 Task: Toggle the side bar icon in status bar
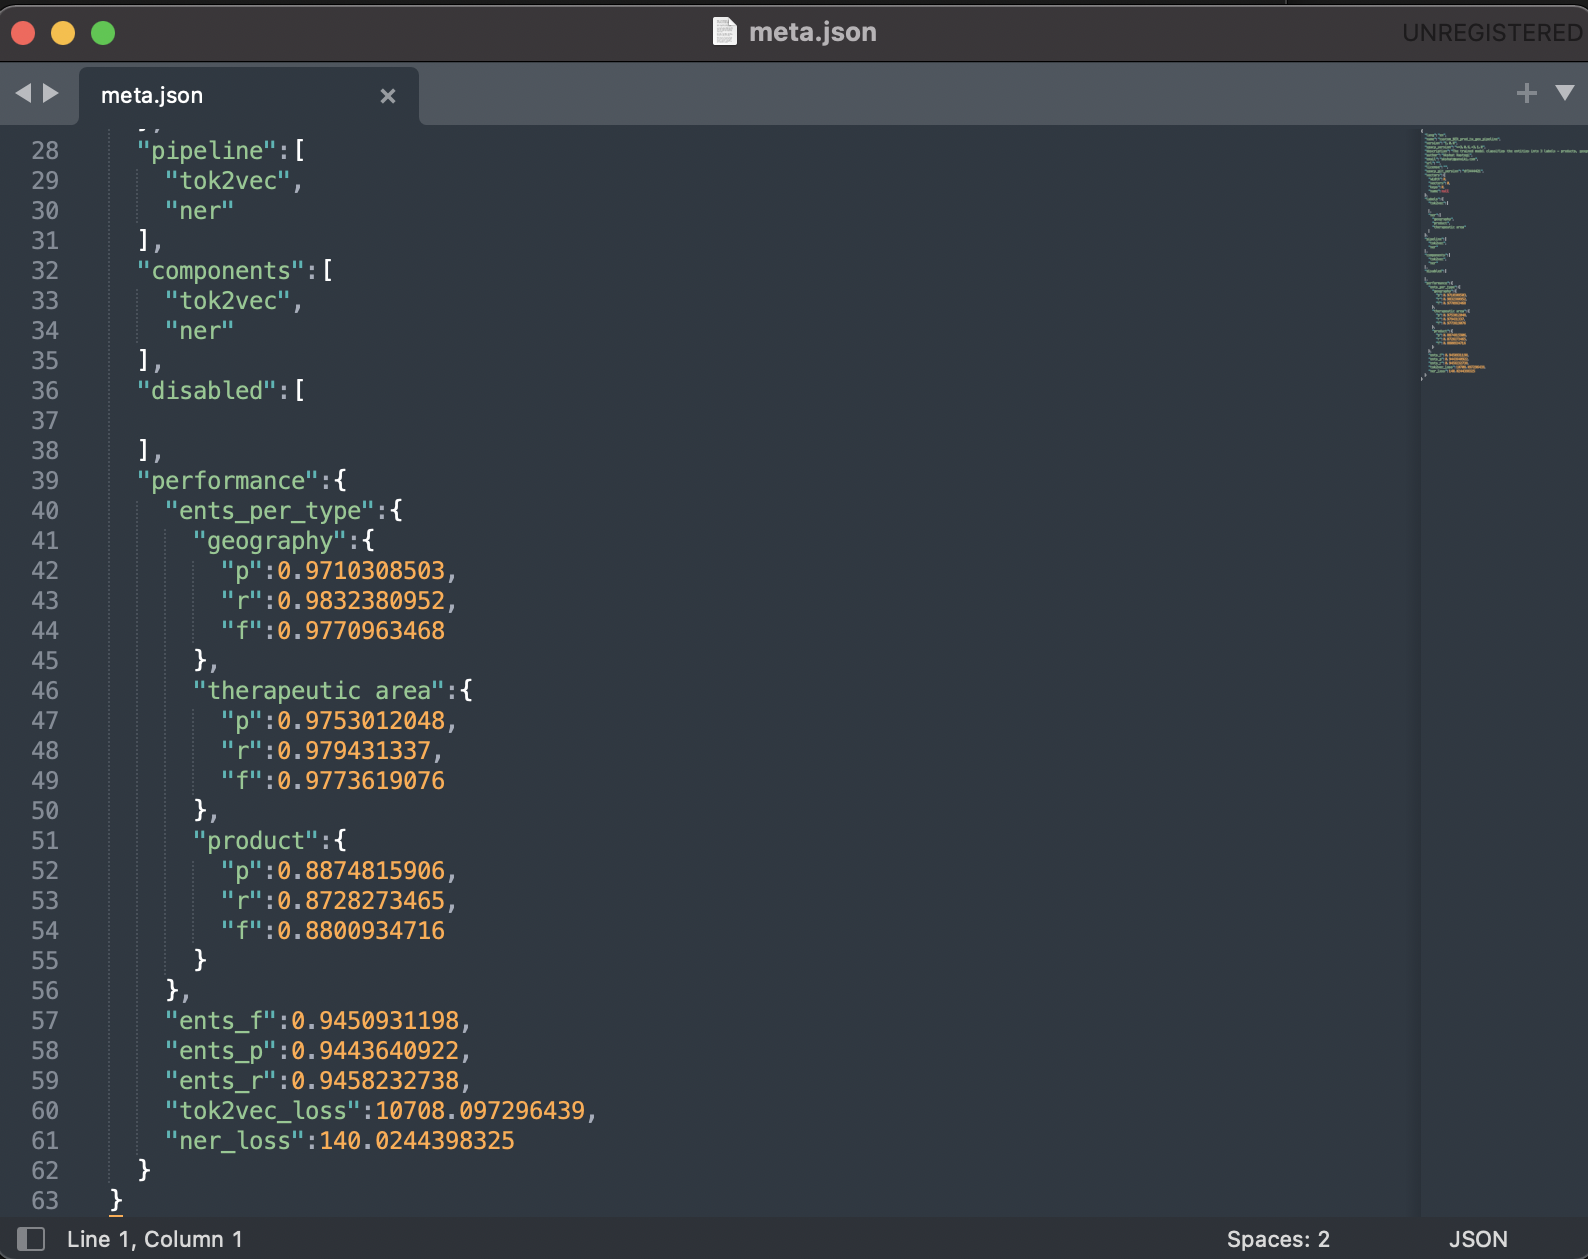(x=31, y=1239)
